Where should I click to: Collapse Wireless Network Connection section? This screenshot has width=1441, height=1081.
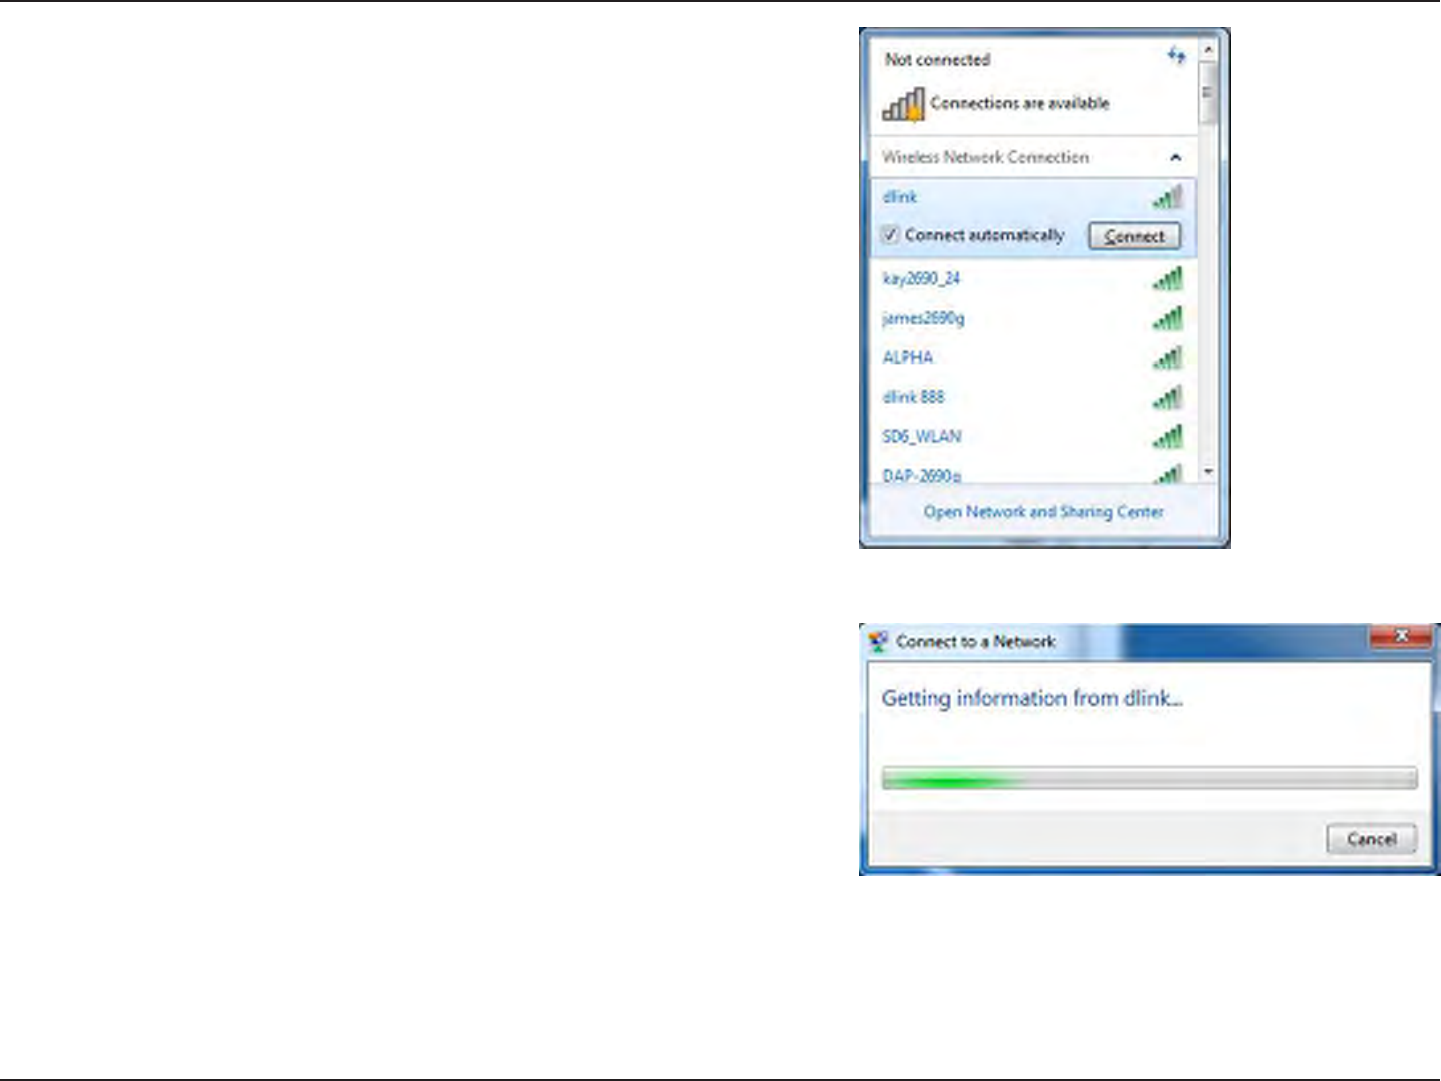pyautogui.click(x=1175, y=157)
